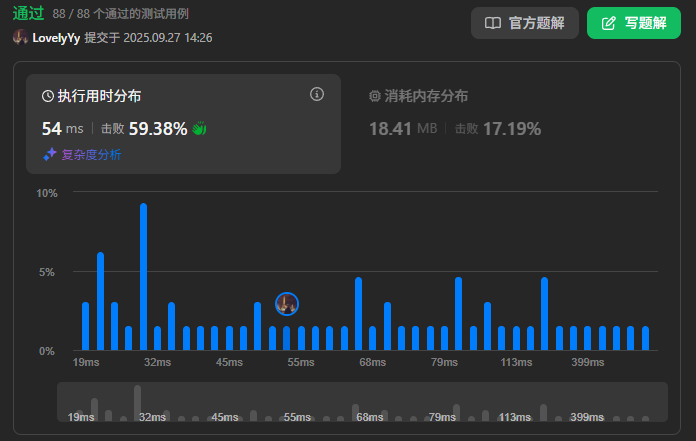Open the 官方题解 official solution

(524, 23)
